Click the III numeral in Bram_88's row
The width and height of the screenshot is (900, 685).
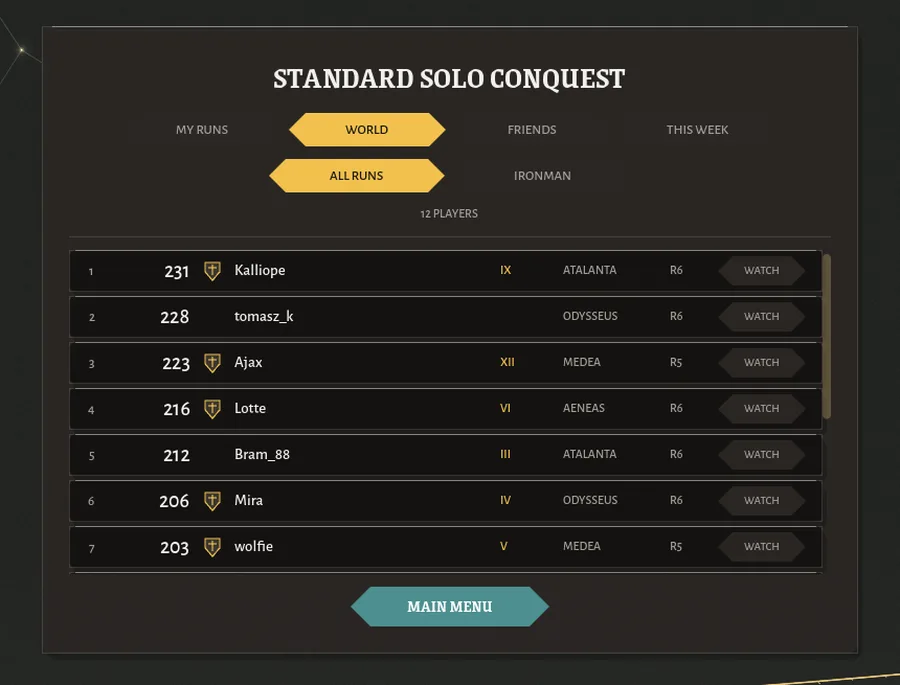(x=505, y=454)
